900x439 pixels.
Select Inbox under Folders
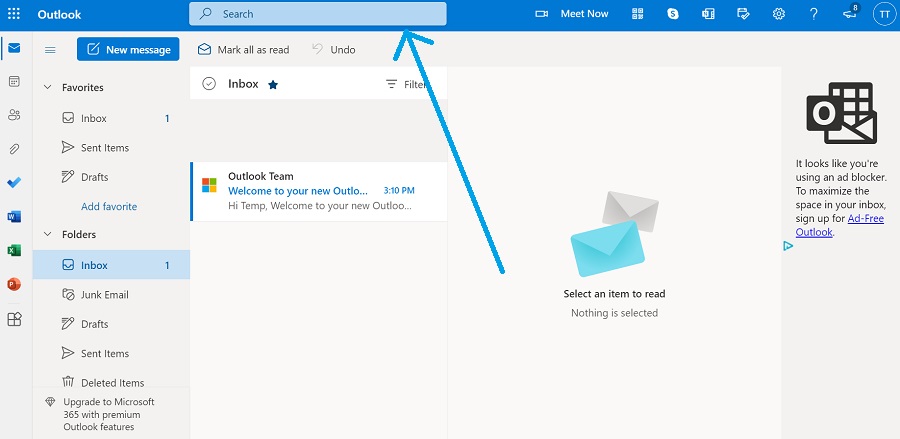pos(111,265)
